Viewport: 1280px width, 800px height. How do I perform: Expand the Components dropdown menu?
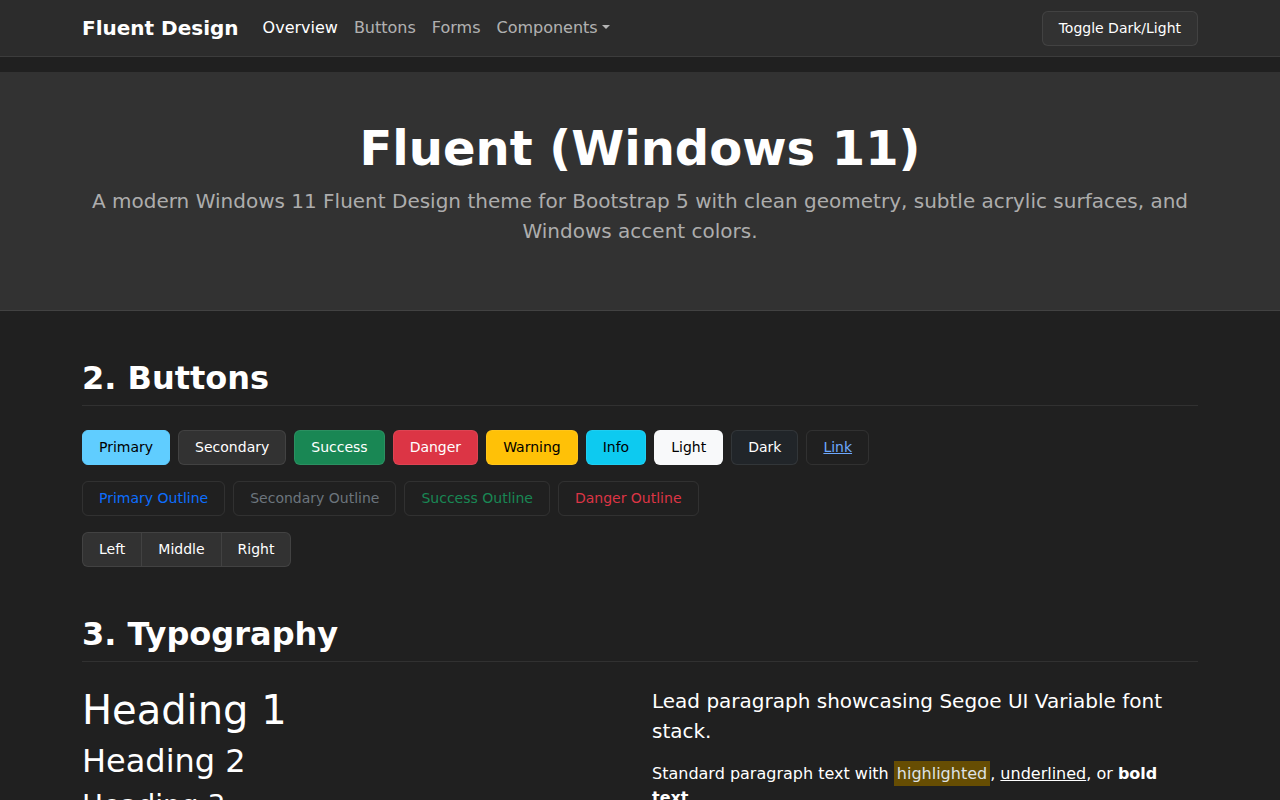pos(553,28)
